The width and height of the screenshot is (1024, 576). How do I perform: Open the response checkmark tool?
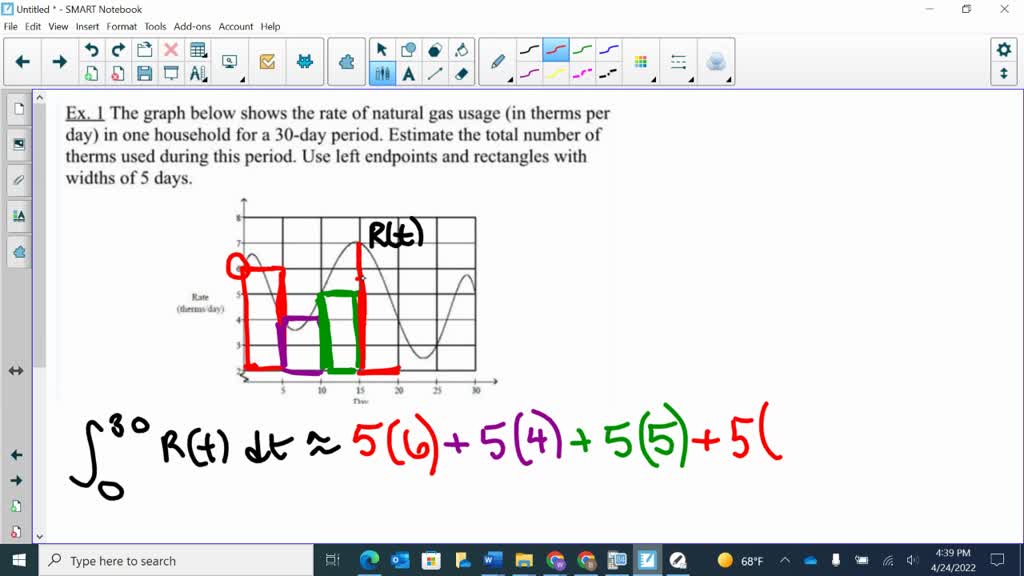[267, 62]
